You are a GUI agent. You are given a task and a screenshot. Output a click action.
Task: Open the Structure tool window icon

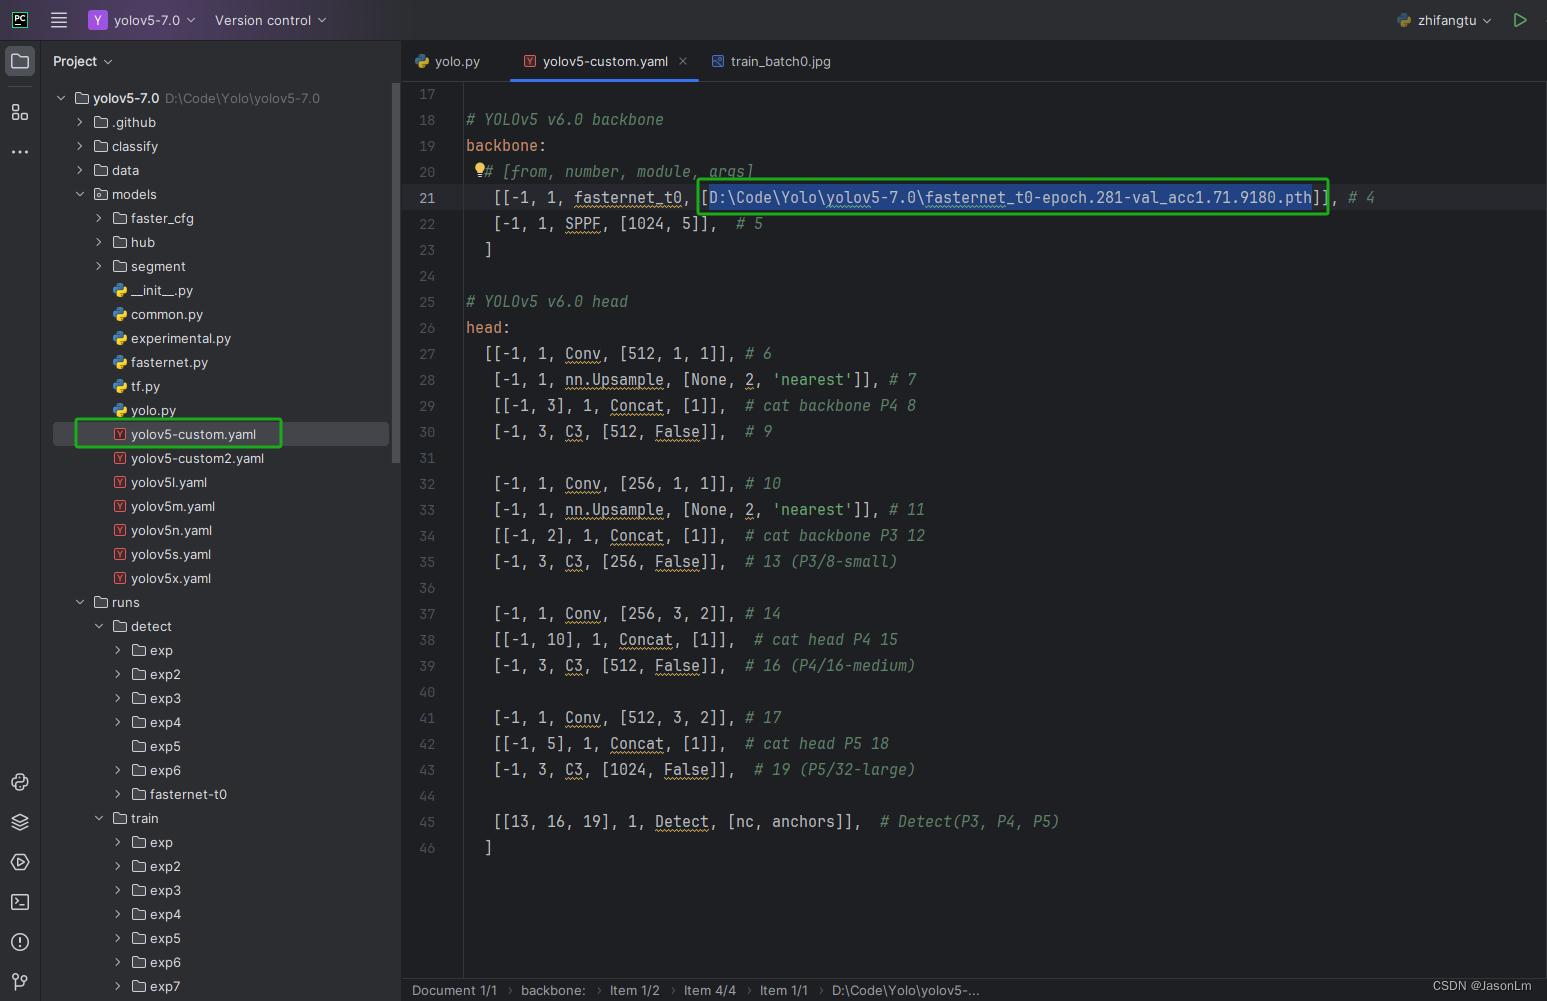[20, 112]
